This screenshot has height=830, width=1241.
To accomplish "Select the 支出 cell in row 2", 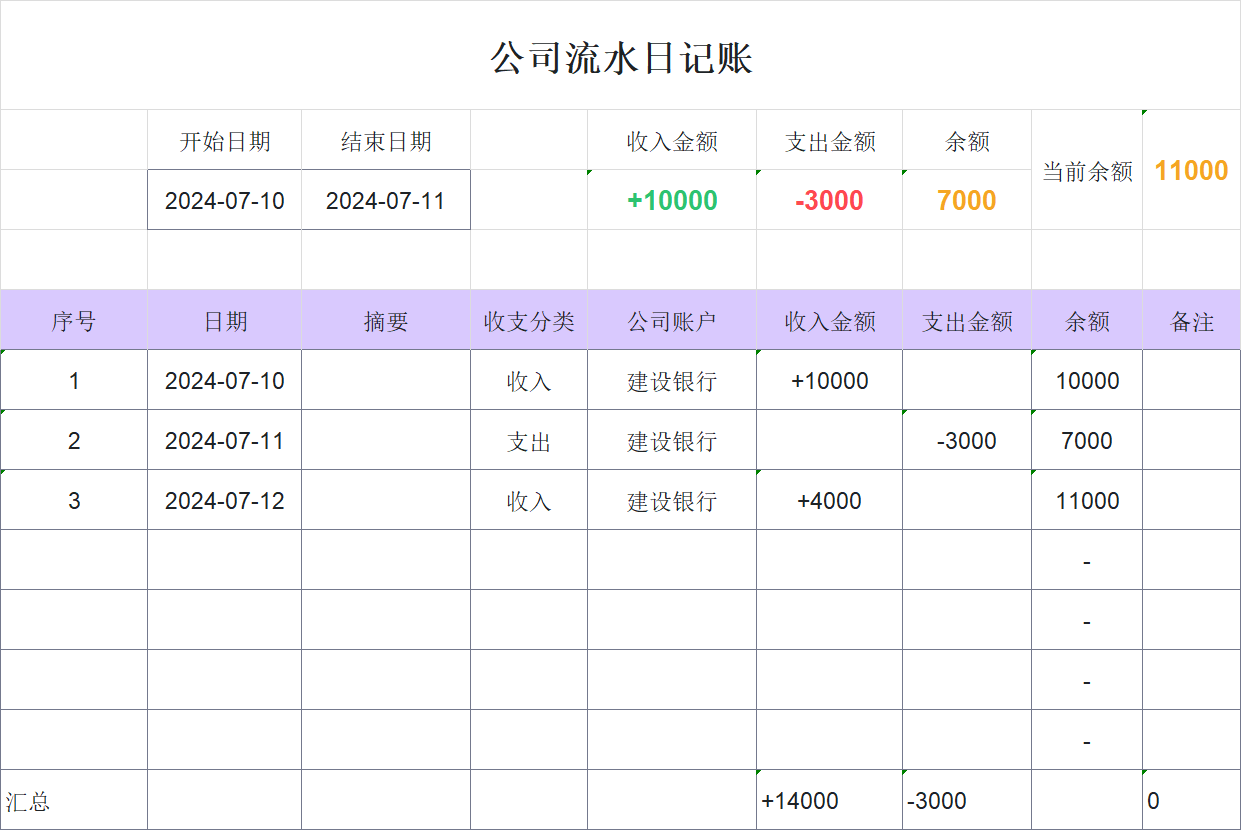I will [x=529, y=440].
